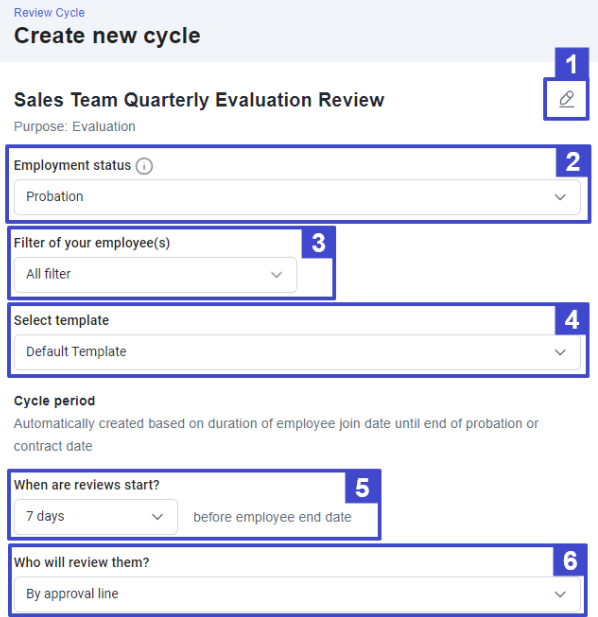Click the chevron arrow in Probation field
Viewport: 598px width, 617px height.
[560, 197]
